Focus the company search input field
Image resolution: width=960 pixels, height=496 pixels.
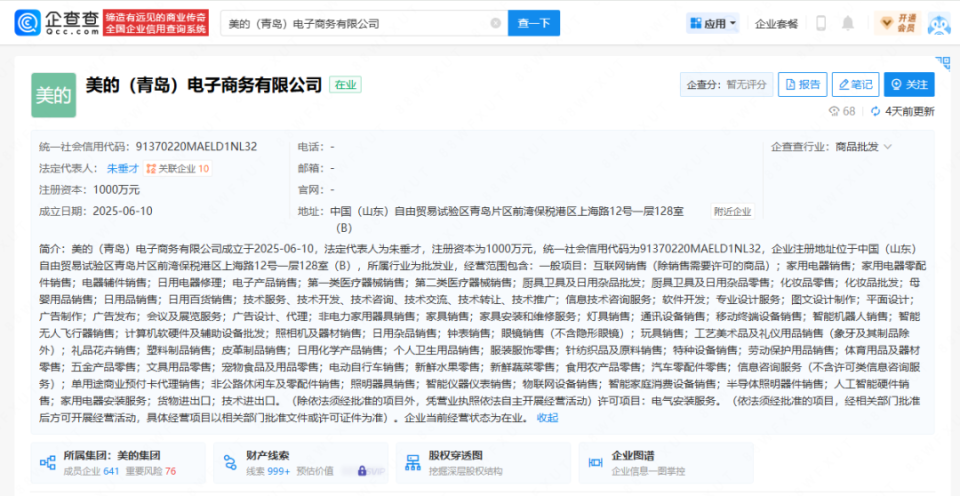pos(364,23)
